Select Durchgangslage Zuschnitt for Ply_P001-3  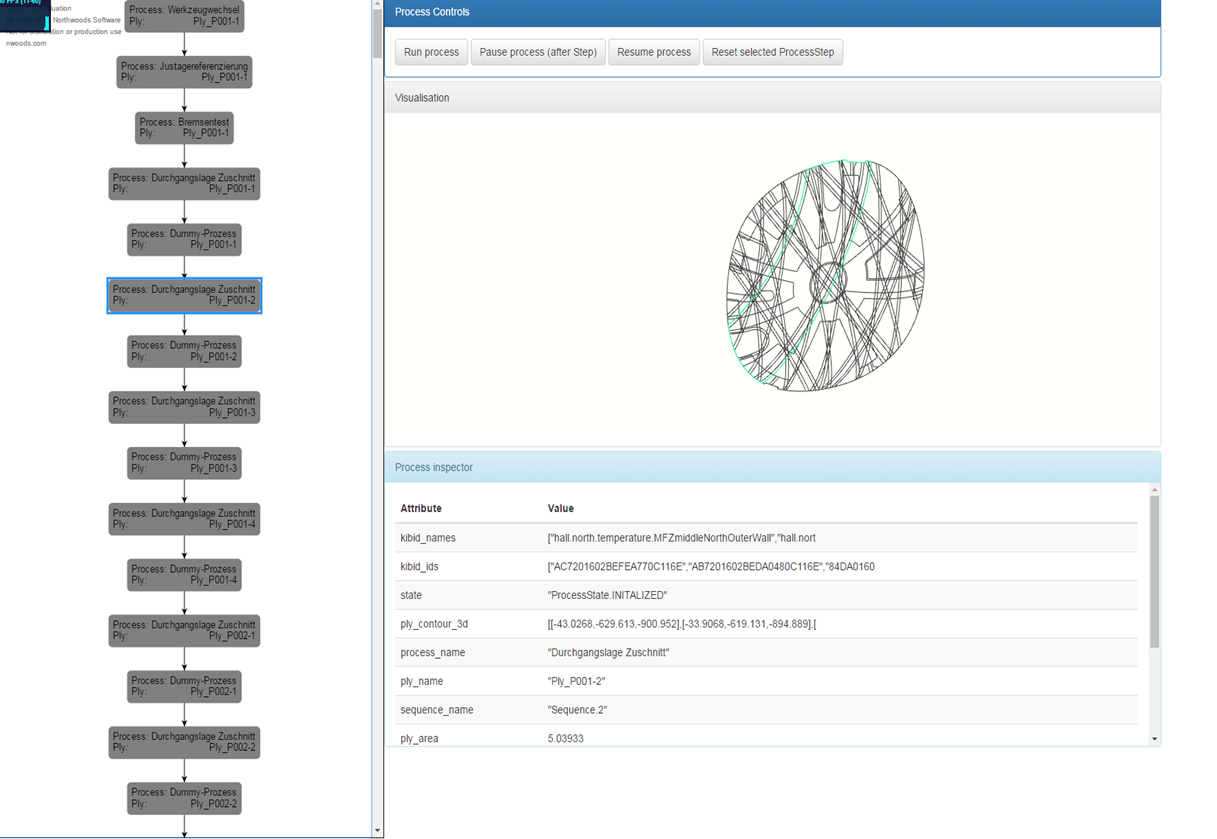pos(183,407)
